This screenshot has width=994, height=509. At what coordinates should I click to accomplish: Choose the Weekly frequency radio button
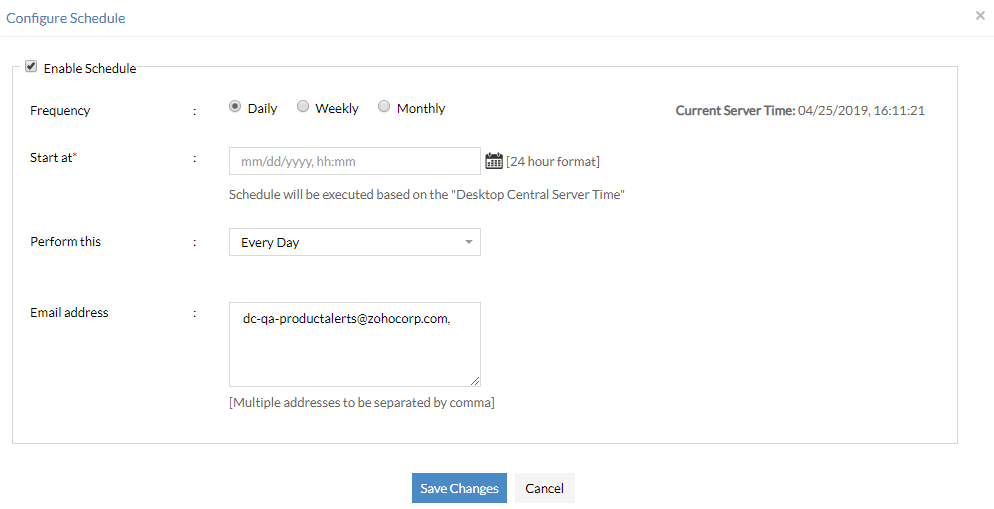(x=303, y=107)
